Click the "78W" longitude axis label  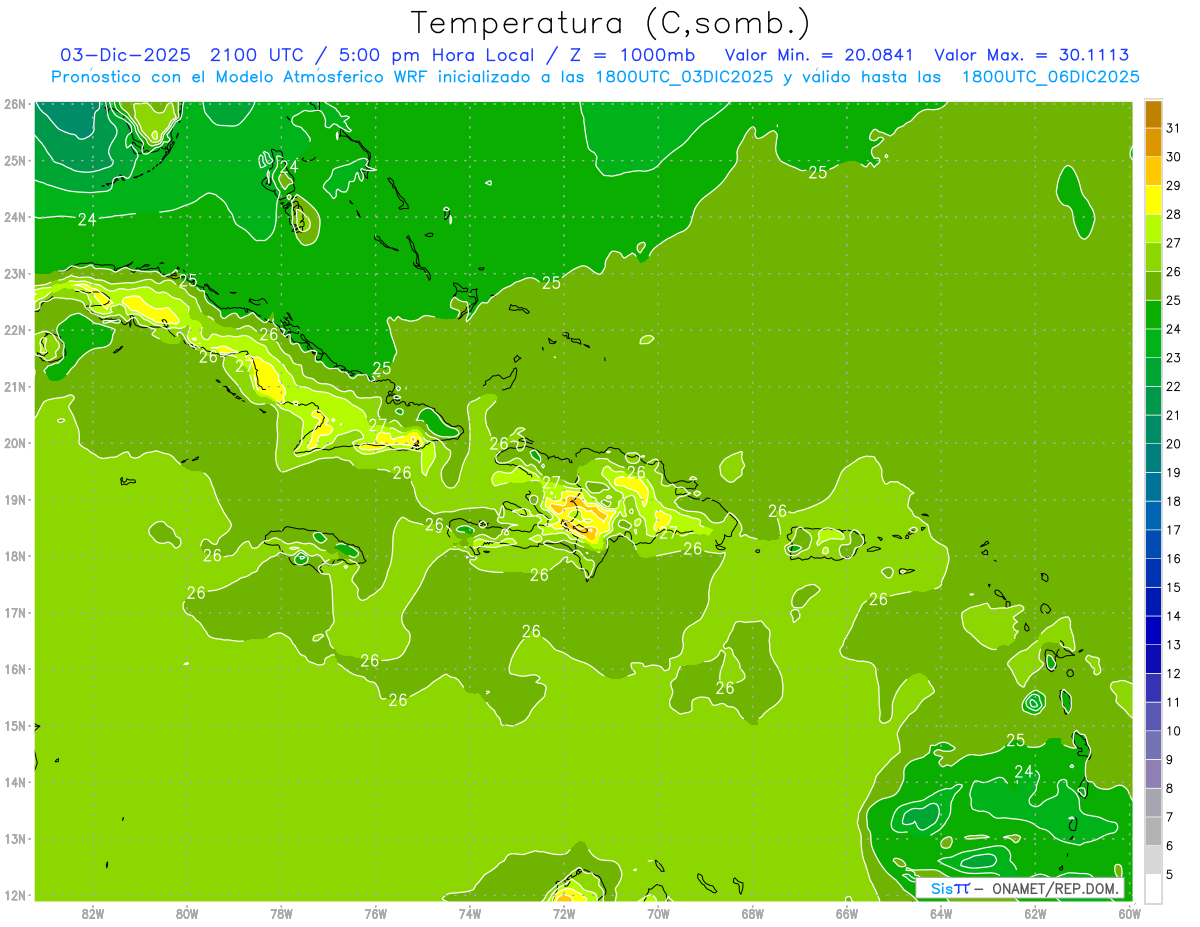[281, 912]
